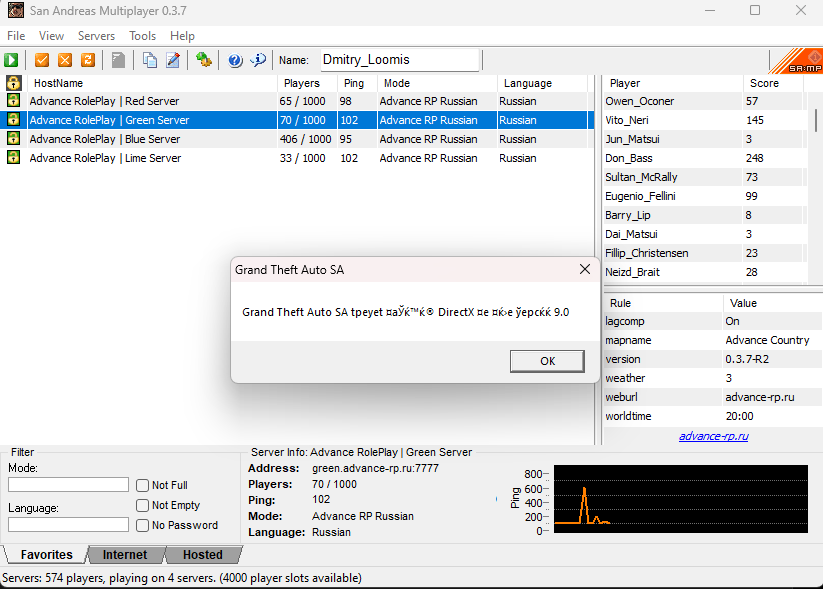
Task: Click the green.advance-rp.ru:7777 address text
Action: coord(375,468)
